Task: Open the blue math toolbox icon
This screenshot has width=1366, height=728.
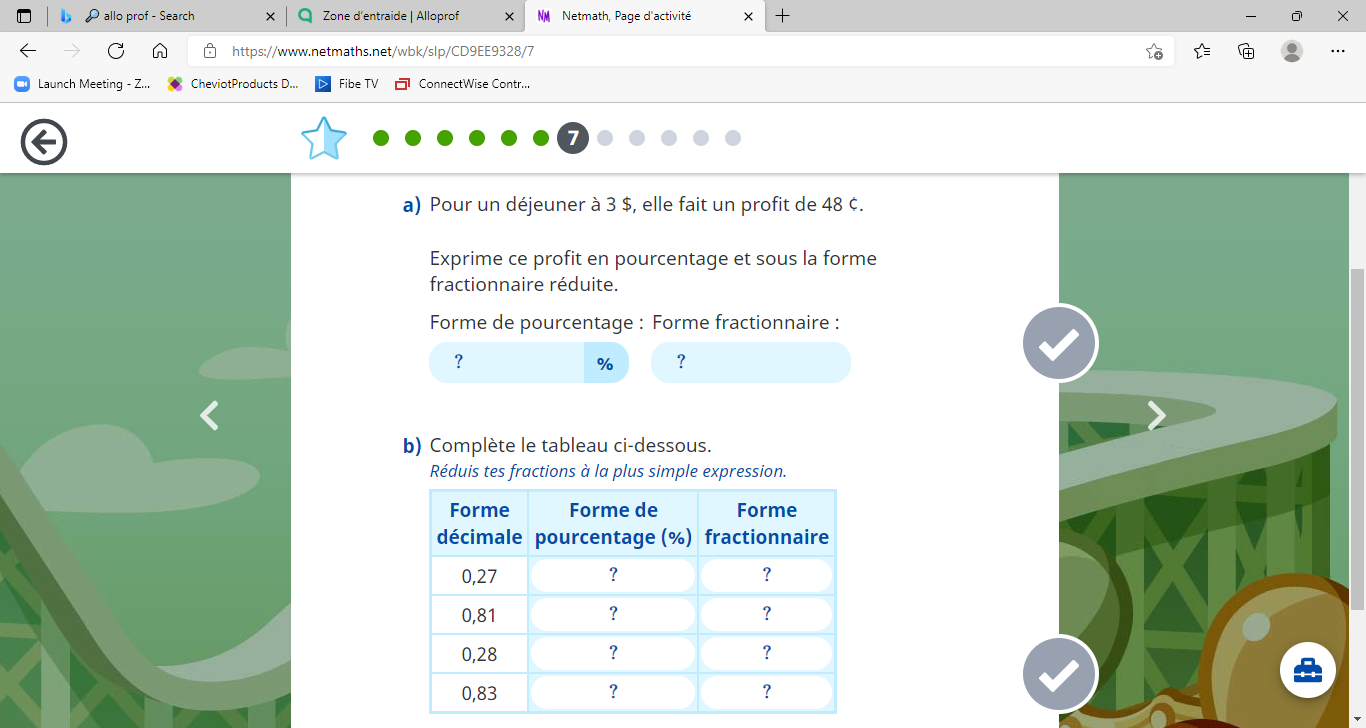Action: 1308,670
